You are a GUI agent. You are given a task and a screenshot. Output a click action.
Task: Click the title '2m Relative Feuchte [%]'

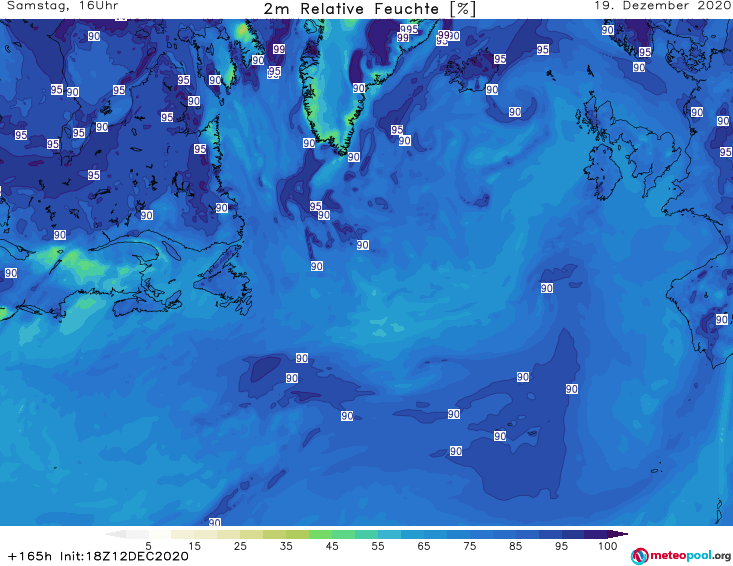[369, 9]
